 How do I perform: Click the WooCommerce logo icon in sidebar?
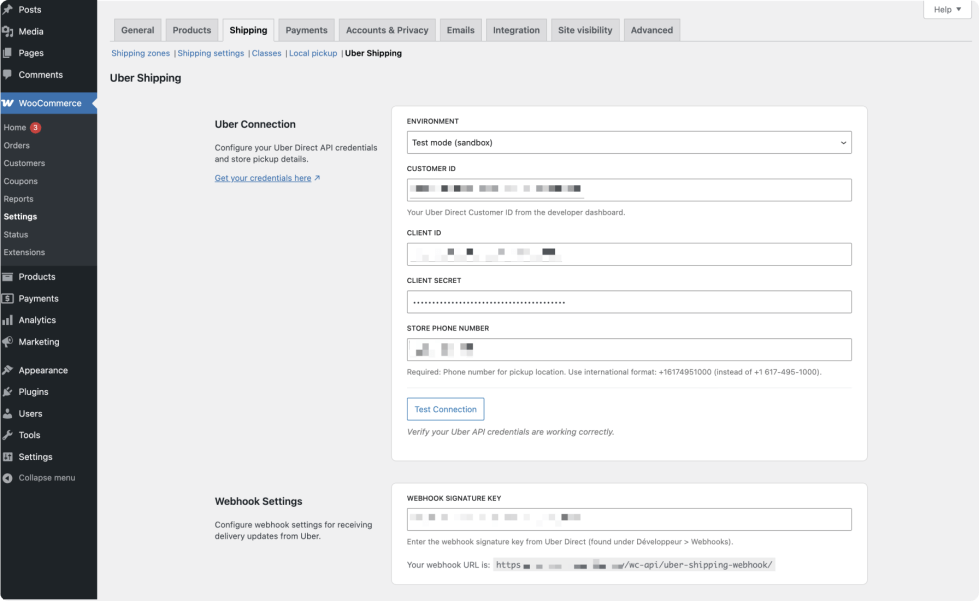click(x=8, y=103)
